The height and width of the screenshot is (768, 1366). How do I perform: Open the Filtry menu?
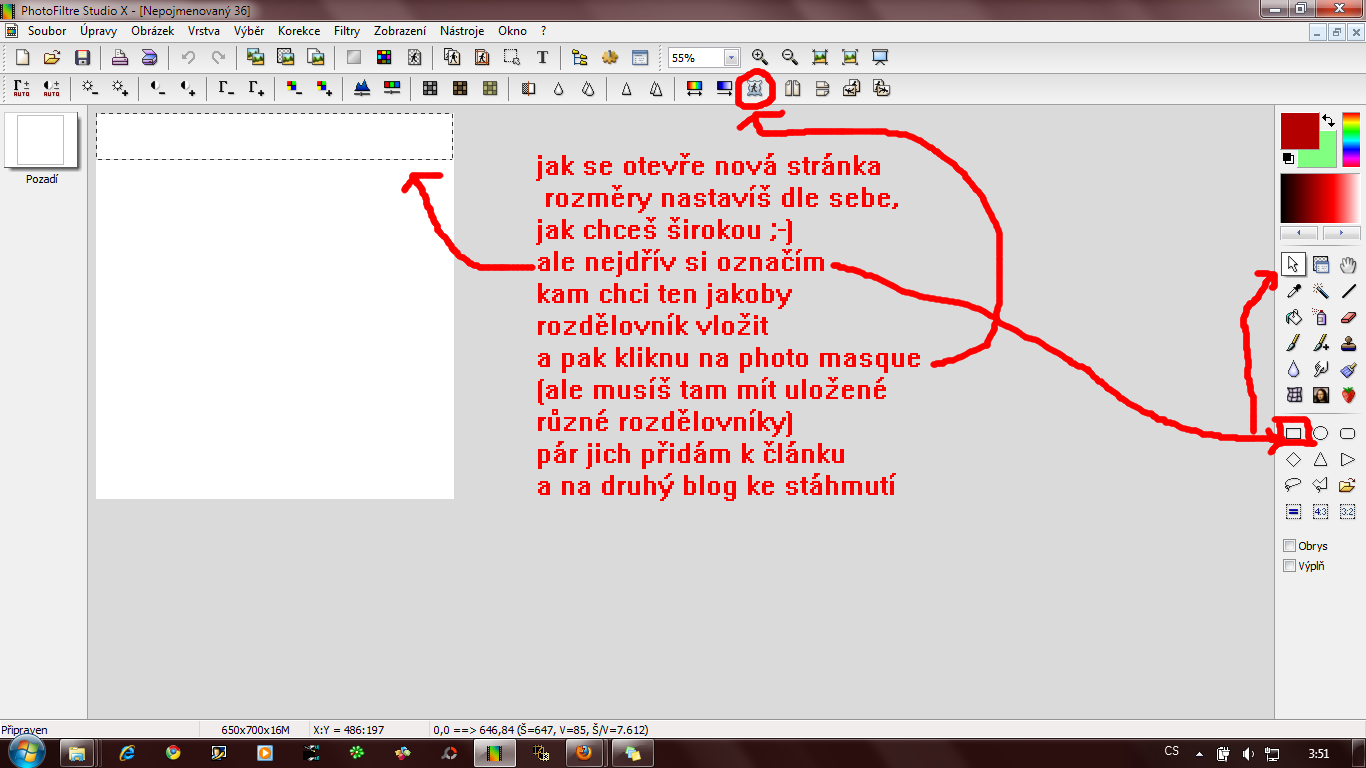[x=347, y=31]
